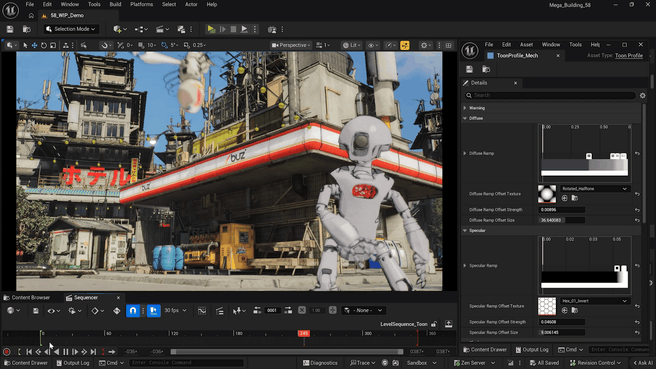Click the highlighted yellow viewport toggle icon
656x369 pixels.
[405, 45]
